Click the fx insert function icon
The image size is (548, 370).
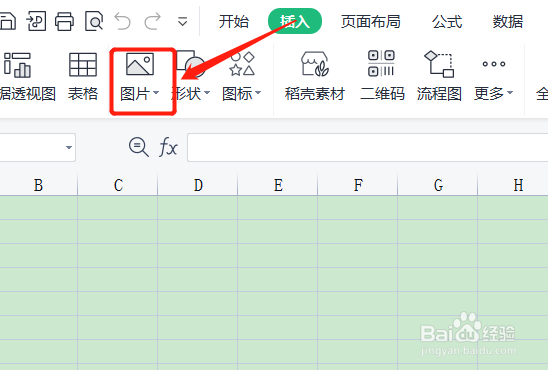pos(168,147)
